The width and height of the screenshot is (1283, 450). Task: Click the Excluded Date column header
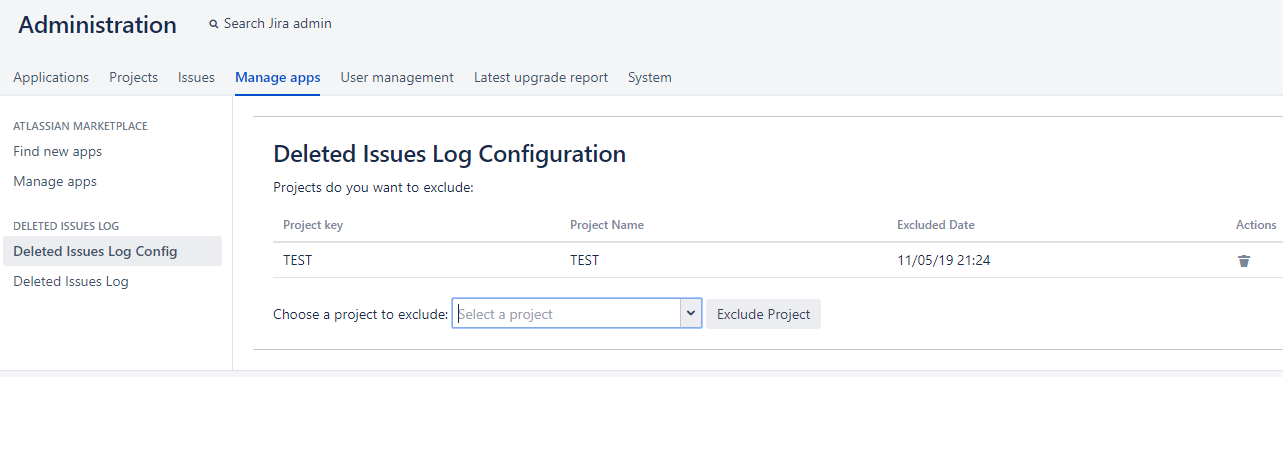[935, 225]
